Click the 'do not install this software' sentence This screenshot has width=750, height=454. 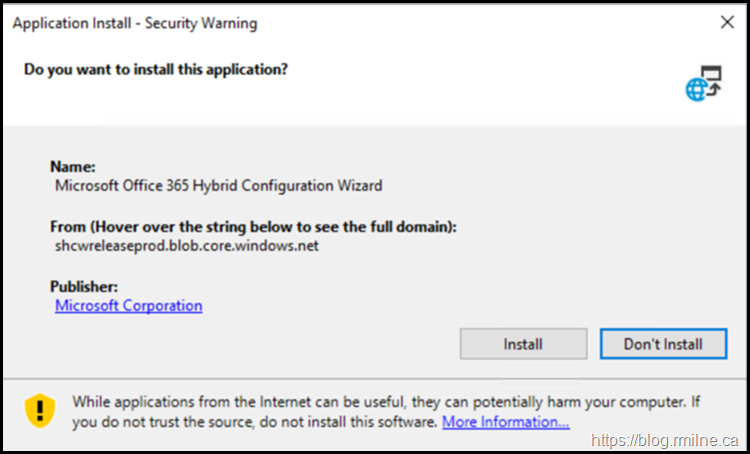tap(335, 422)
